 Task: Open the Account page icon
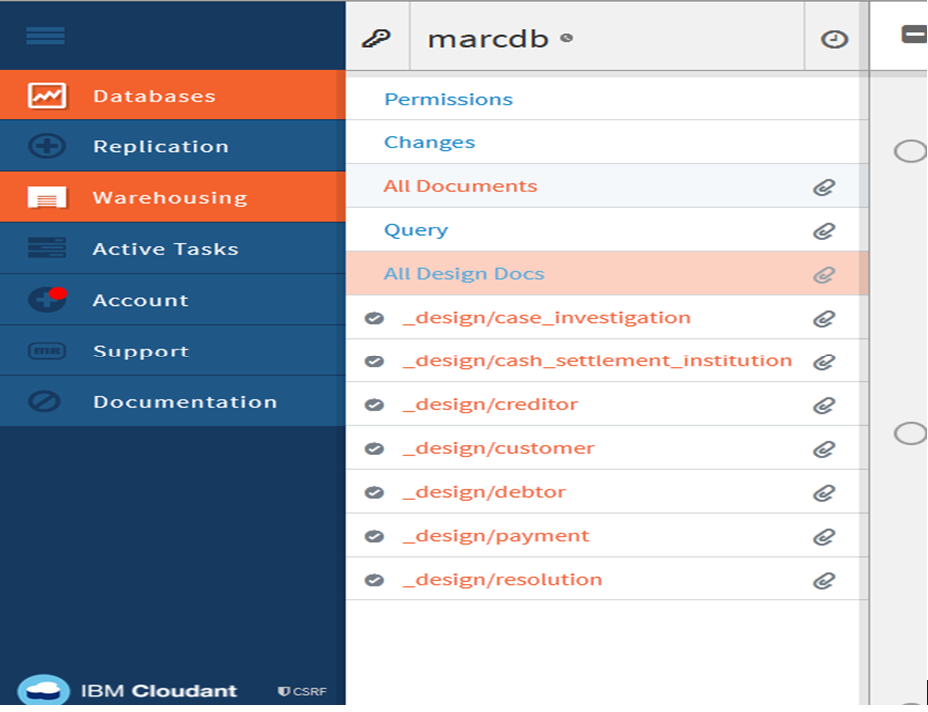(47, 300)
